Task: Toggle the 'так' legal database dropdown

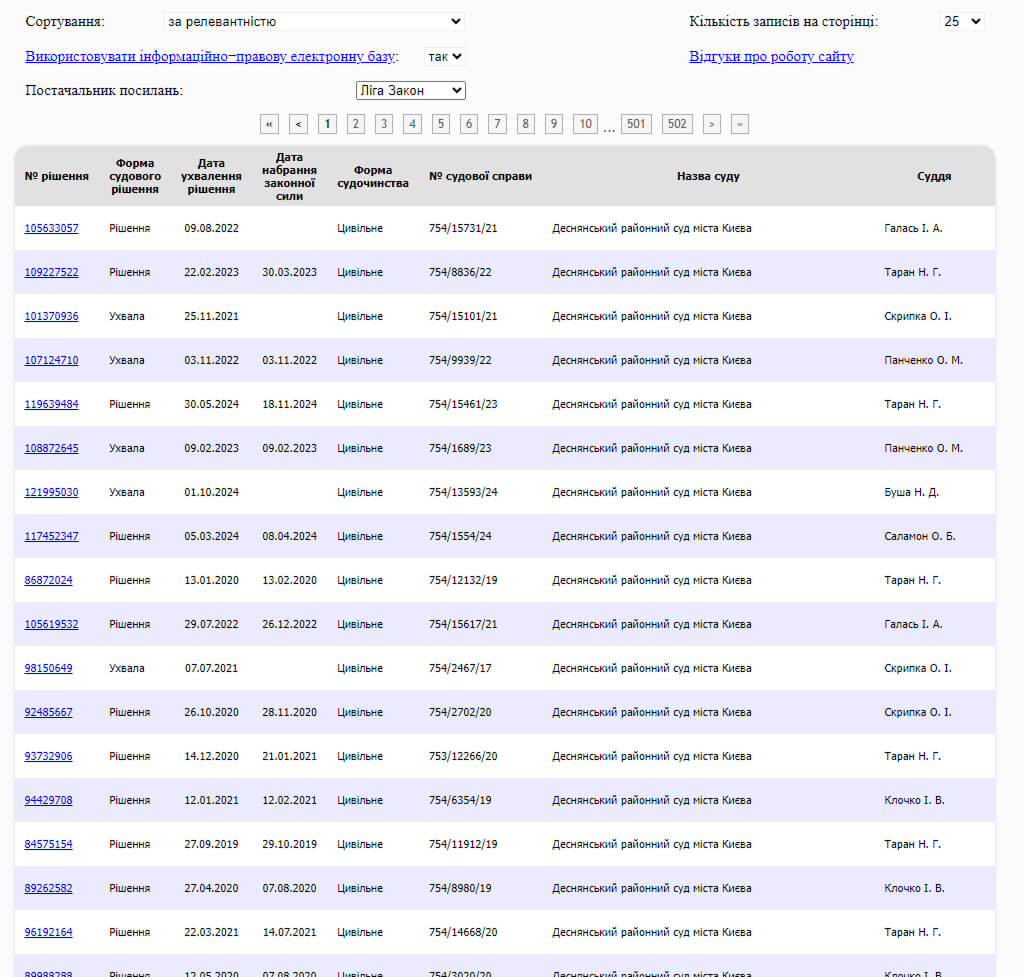Action: pyautogui.click(x=444, y=57)
